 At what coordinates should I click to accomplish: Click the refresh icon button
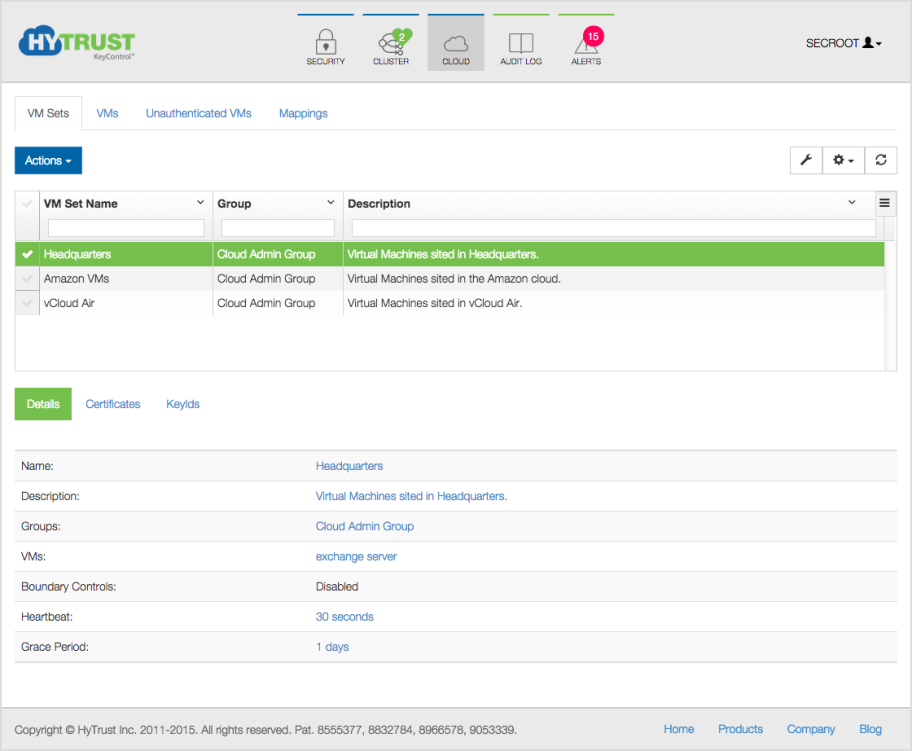coord(881,160)
